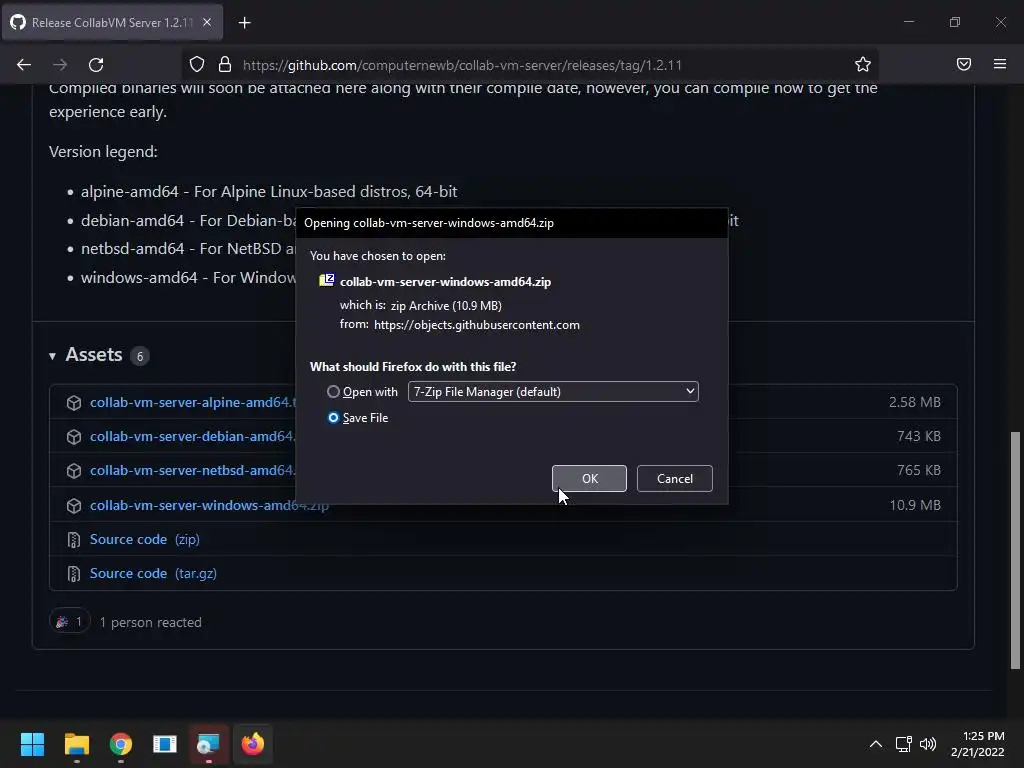The height and width of the screenshot is (768, 1024).
Task: Click the package icon beside debian-amd64 asset
Action: 74,437
